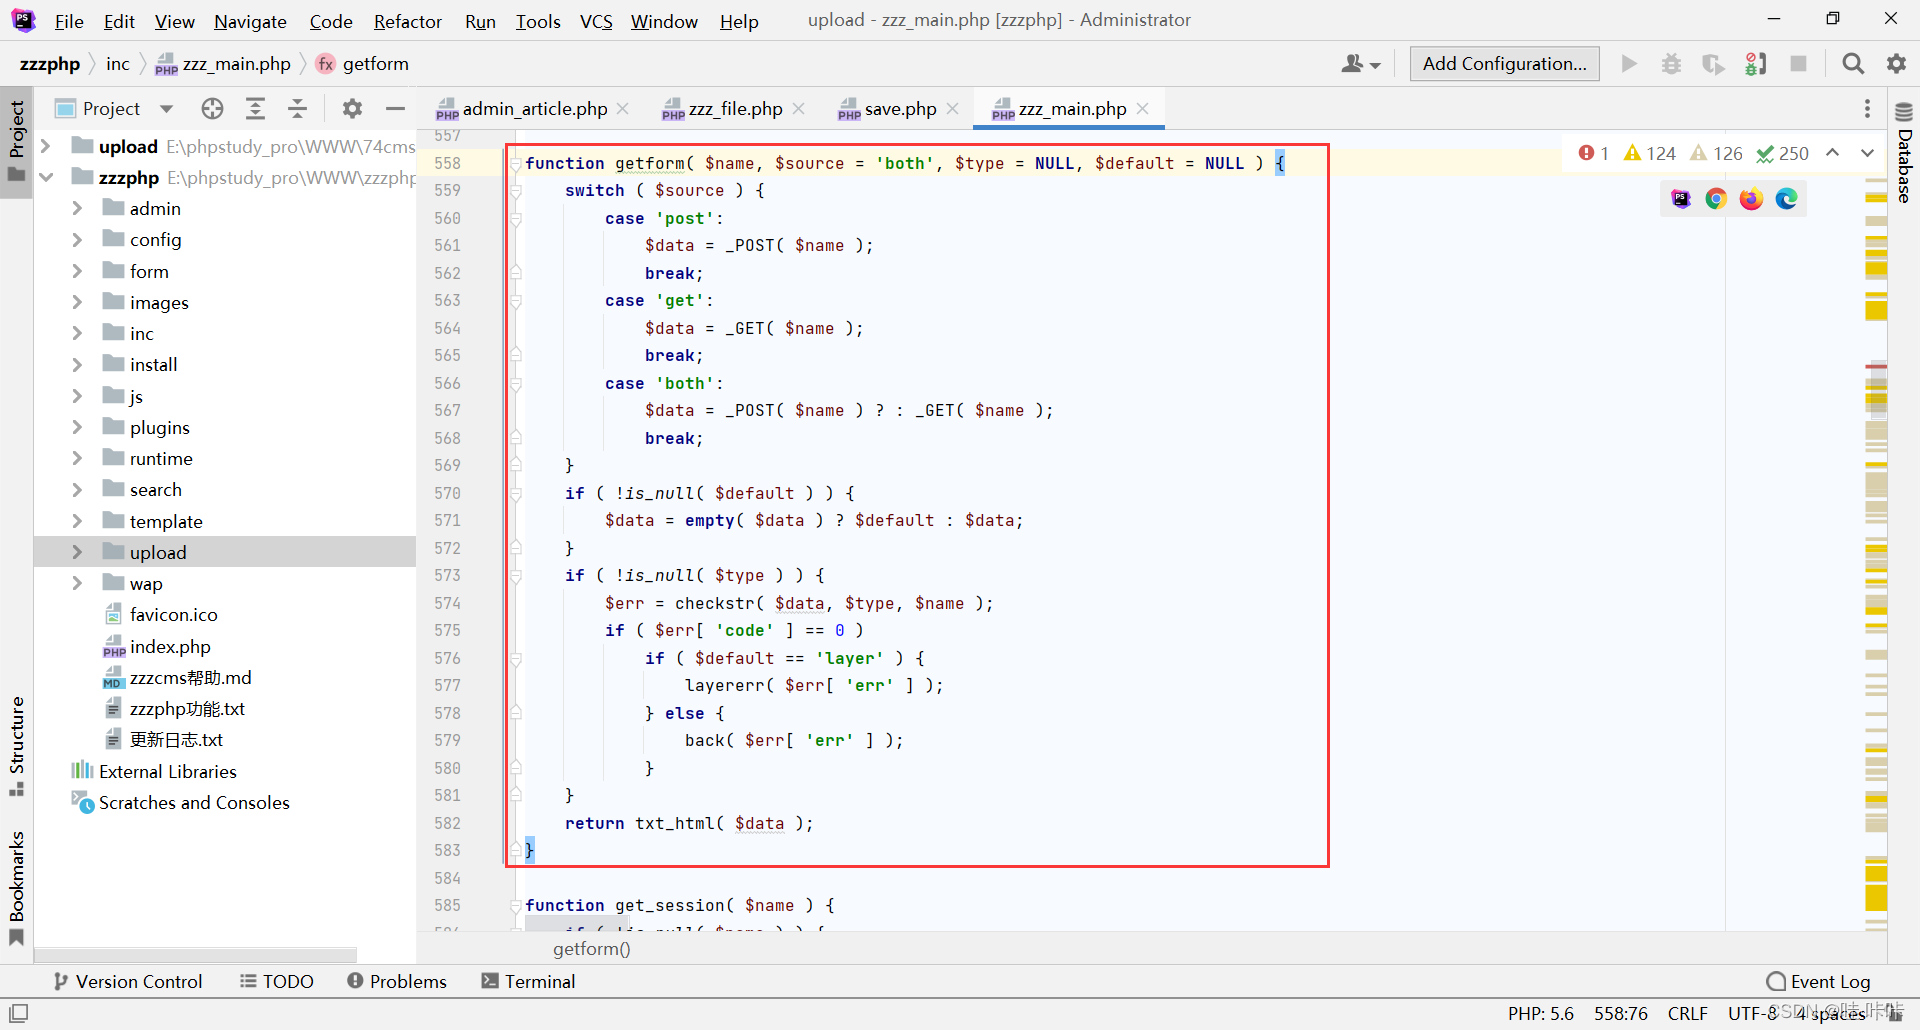Viewport: 1920px width, 1030px height.
Task: Select favicon.ico in the project tree
Action: [173, 615]
